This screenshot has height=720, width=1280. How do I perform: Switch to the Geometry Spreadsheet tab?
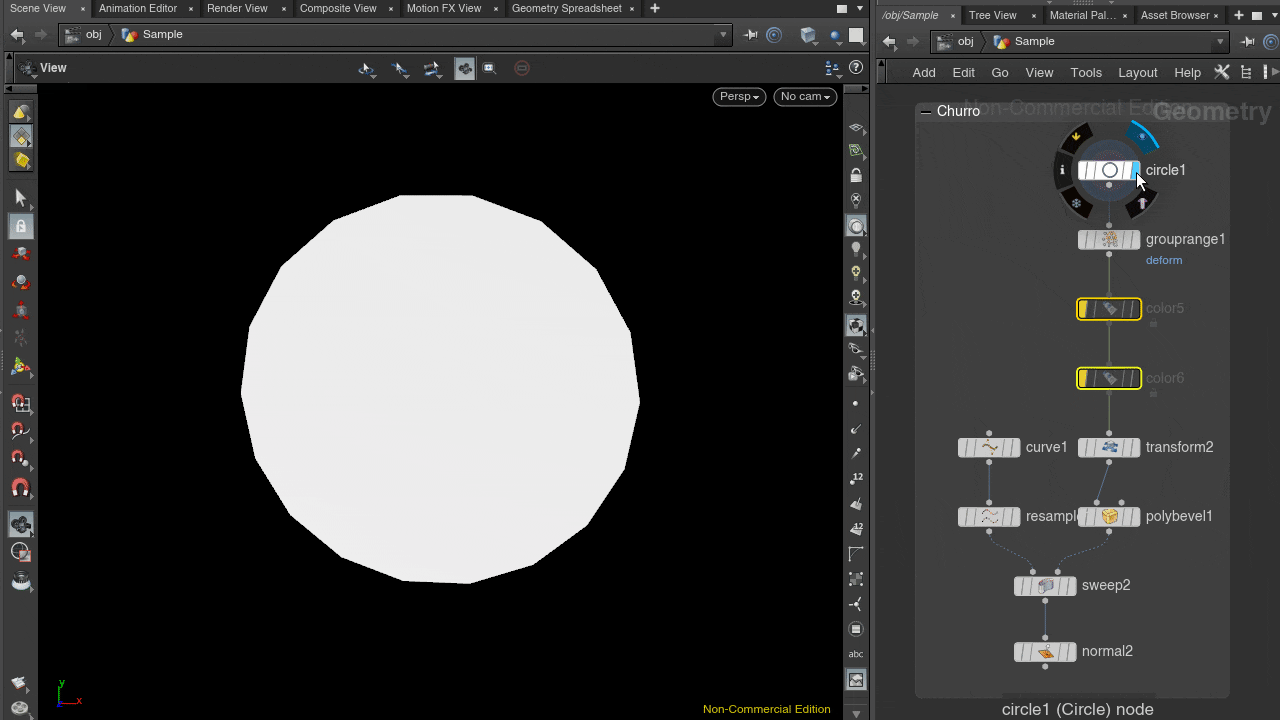coord(566,9)
